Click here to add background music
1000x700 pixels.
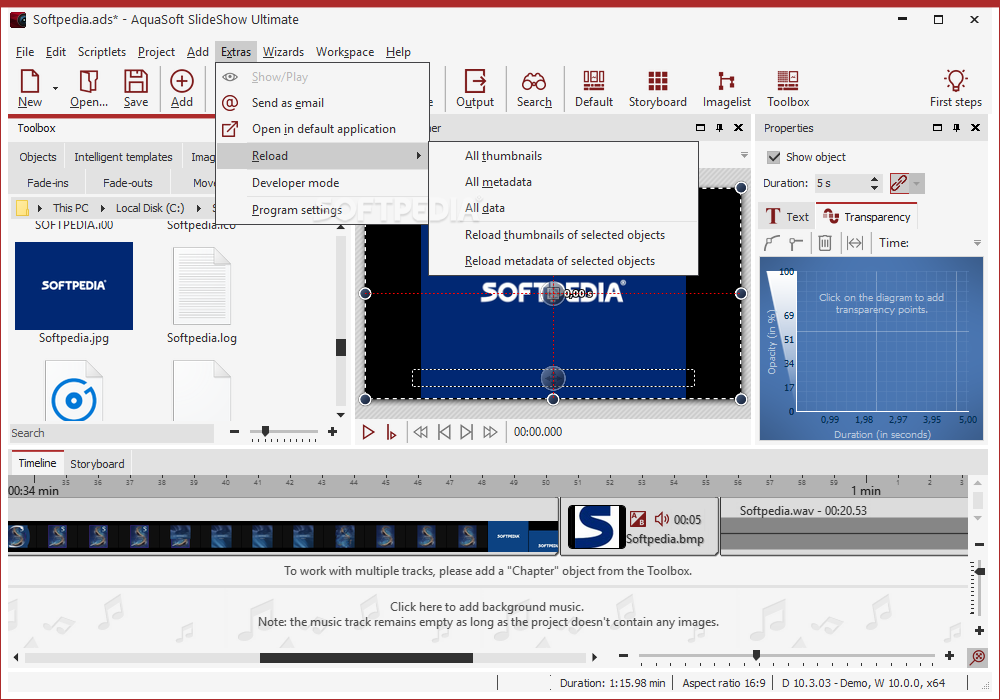pyautogui.click(x=487, y=606)
